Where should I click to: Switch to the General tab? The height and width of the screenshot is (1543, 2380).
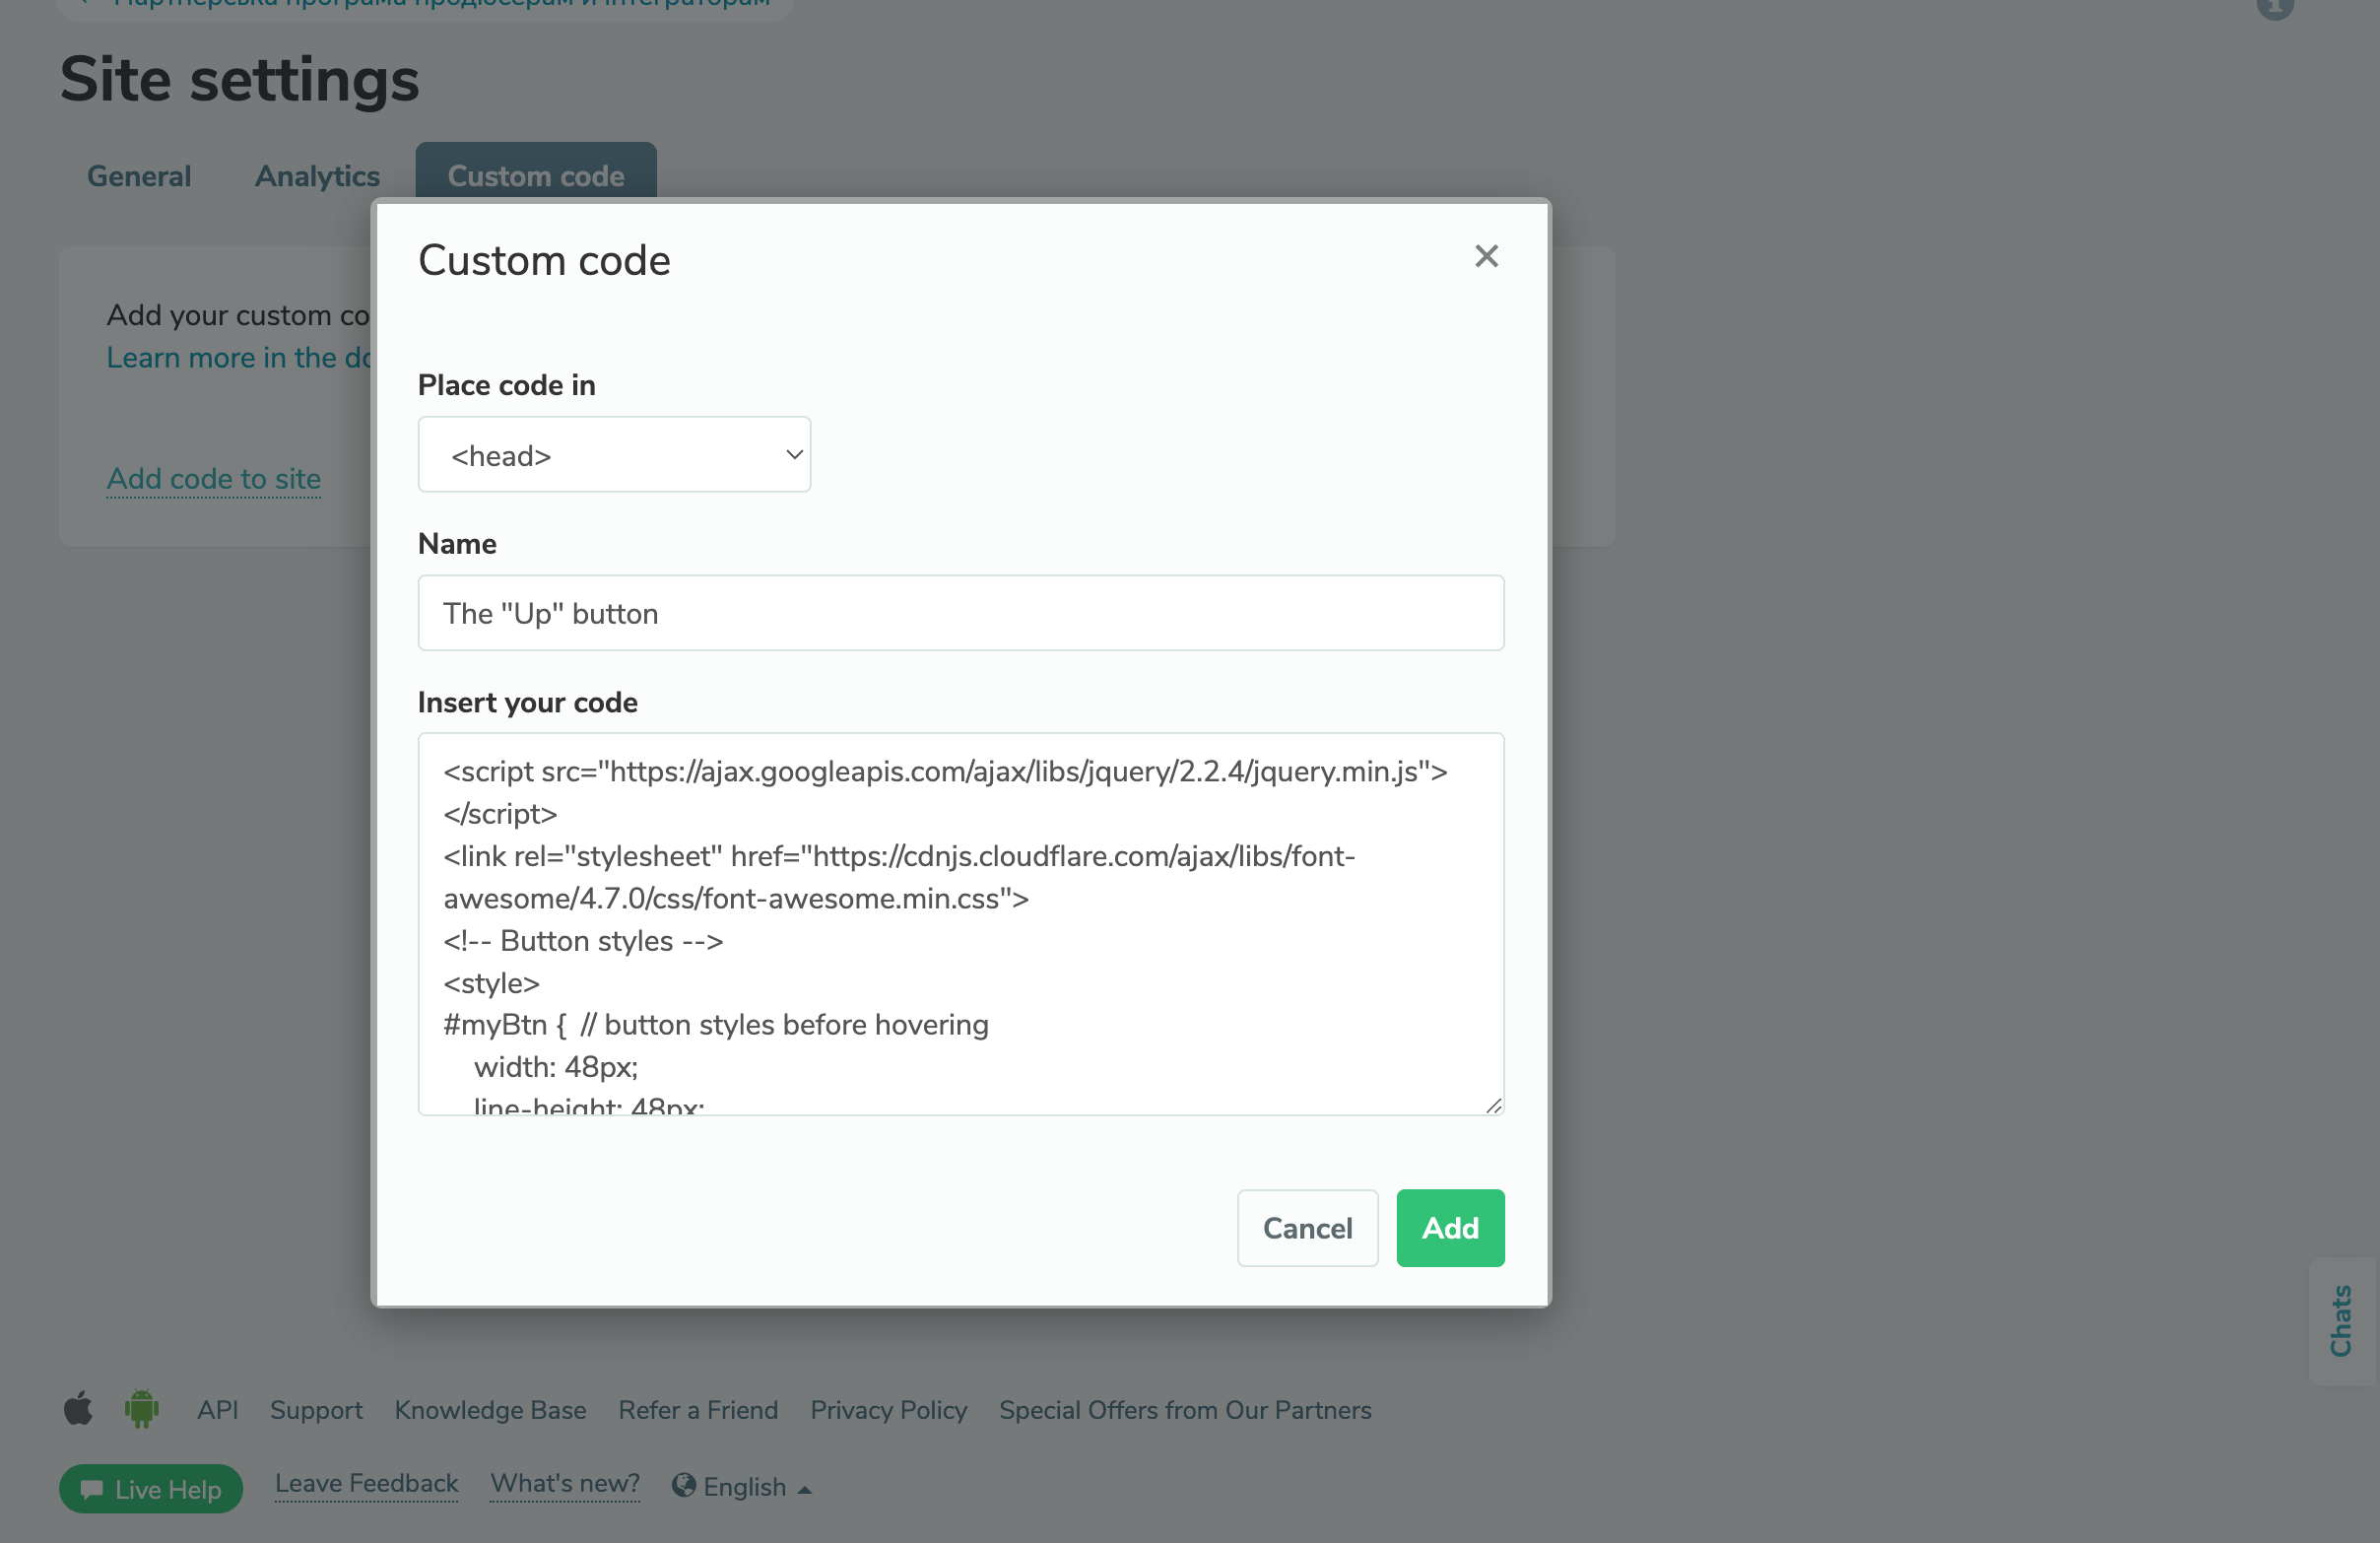[x=139, y=176]
